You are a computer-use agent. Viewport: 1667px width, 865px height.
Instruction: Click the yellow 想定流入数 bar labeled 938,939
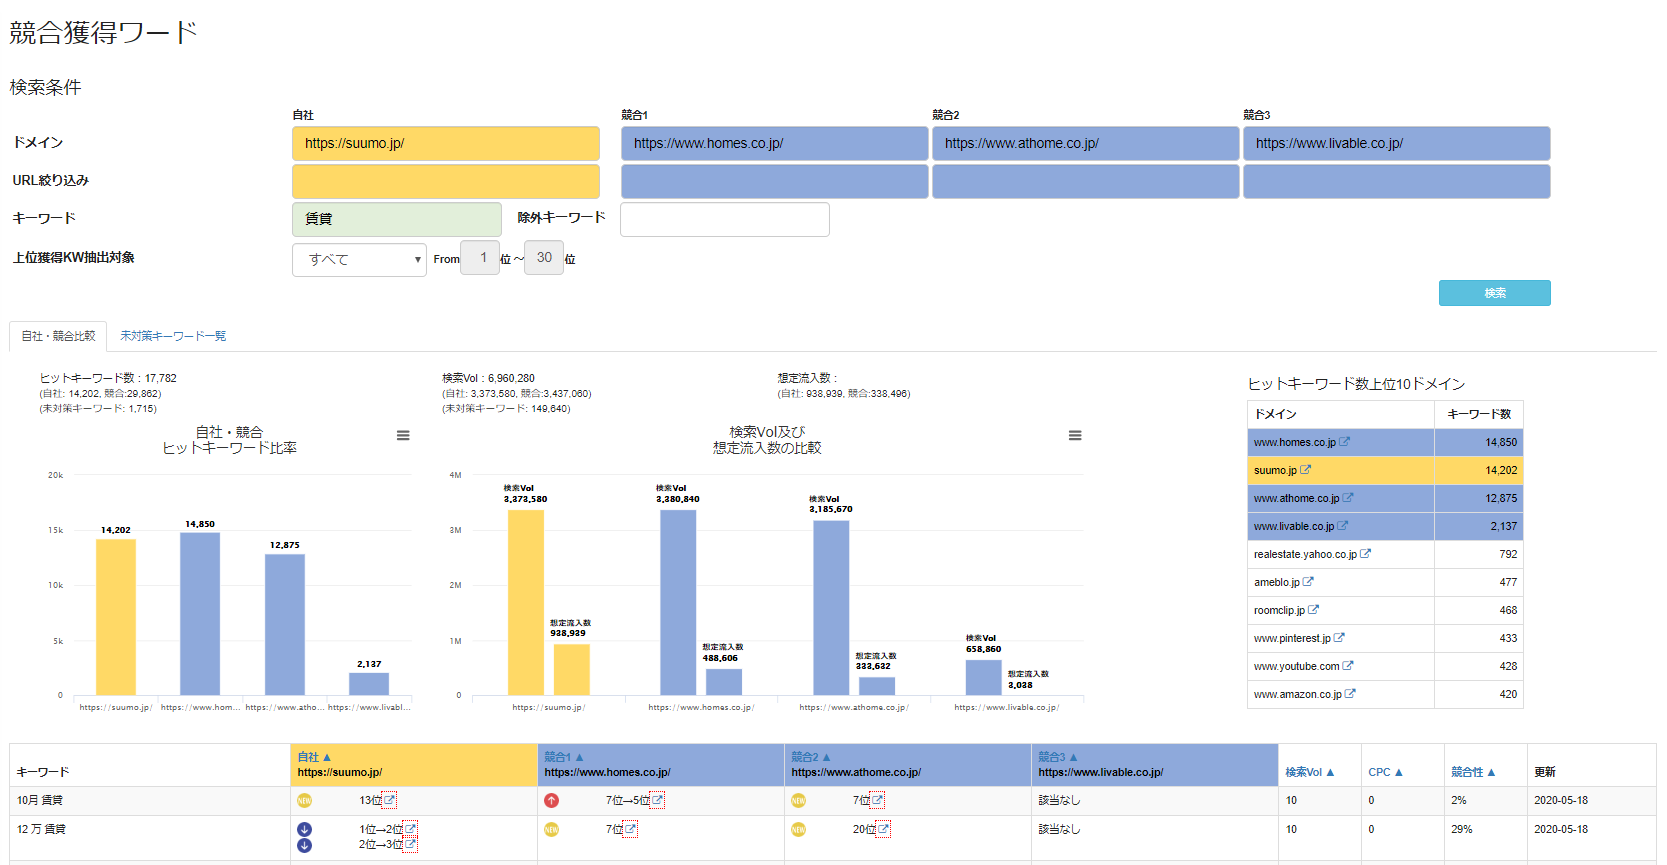572,669
